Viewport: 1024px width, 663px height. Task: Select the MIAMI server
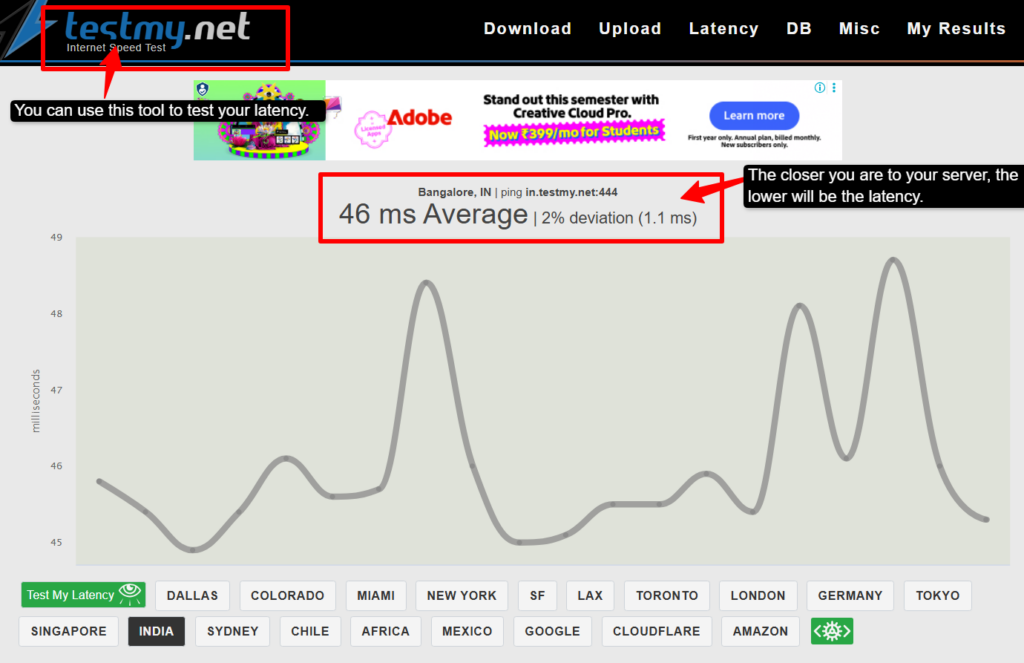(x=376, y=596)
